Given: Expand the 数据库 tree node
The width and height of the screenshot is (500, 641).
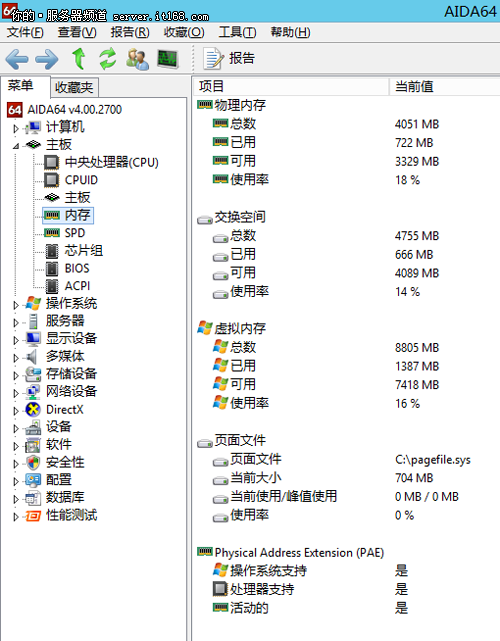Looking at the screenshot, I should [16, 499].
